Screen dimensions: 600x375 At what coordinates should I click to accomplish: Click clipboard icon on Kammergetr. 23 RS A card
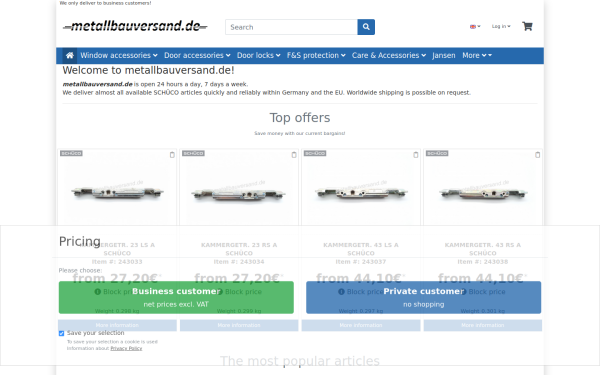pos(294,155)
